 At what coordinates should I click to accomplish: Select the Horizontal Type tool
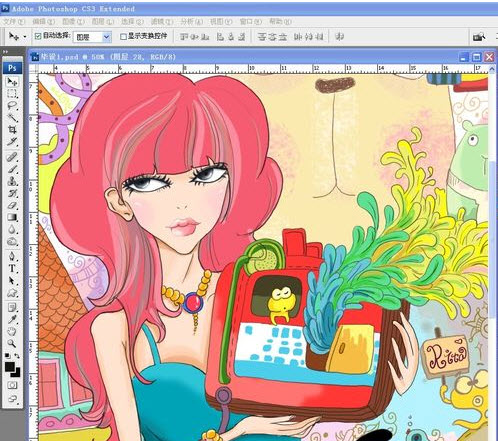click(x=12, y=269)
